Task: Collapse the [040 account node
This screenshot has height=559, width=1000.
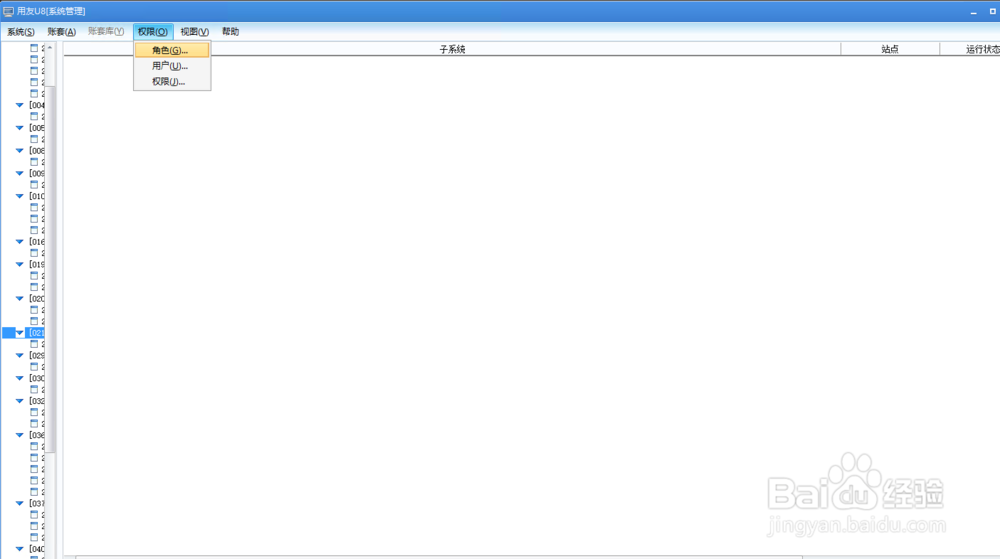Action: pyautogui.click(x=20, y=549)
